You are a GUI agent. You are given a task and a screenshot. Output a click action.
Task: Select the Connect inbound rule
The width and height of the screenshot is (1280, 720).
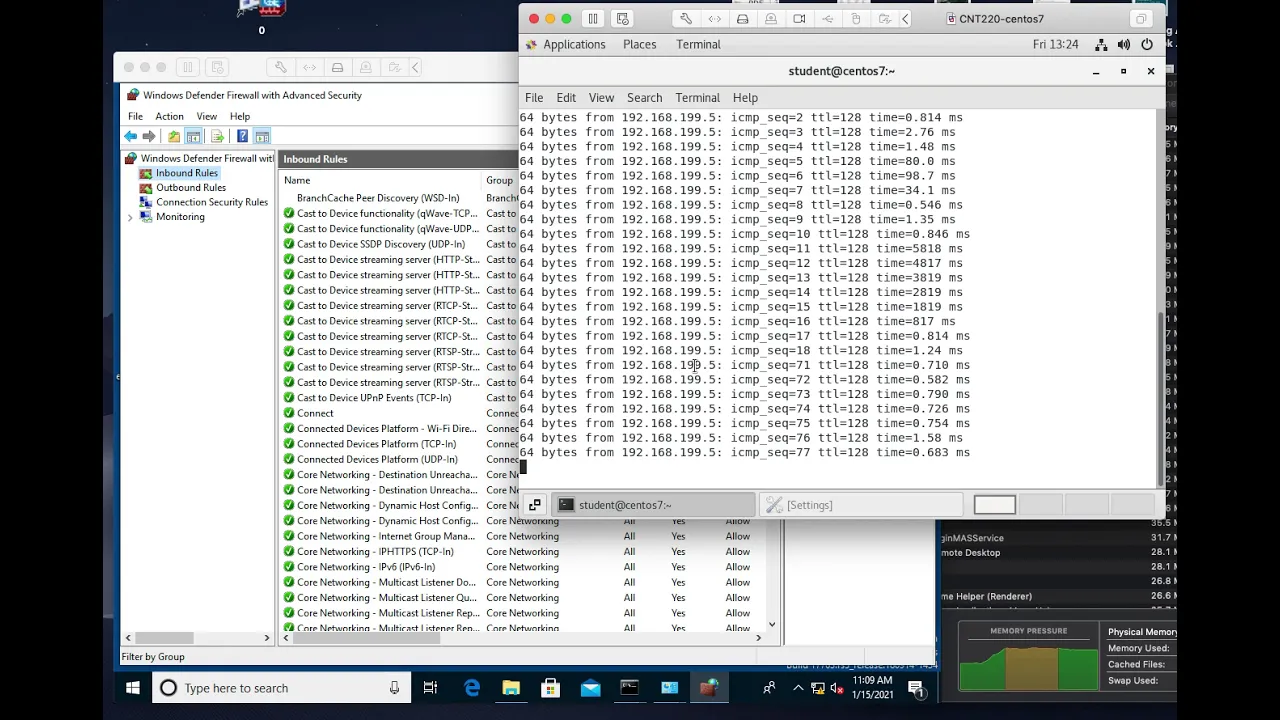coord(315,413)
